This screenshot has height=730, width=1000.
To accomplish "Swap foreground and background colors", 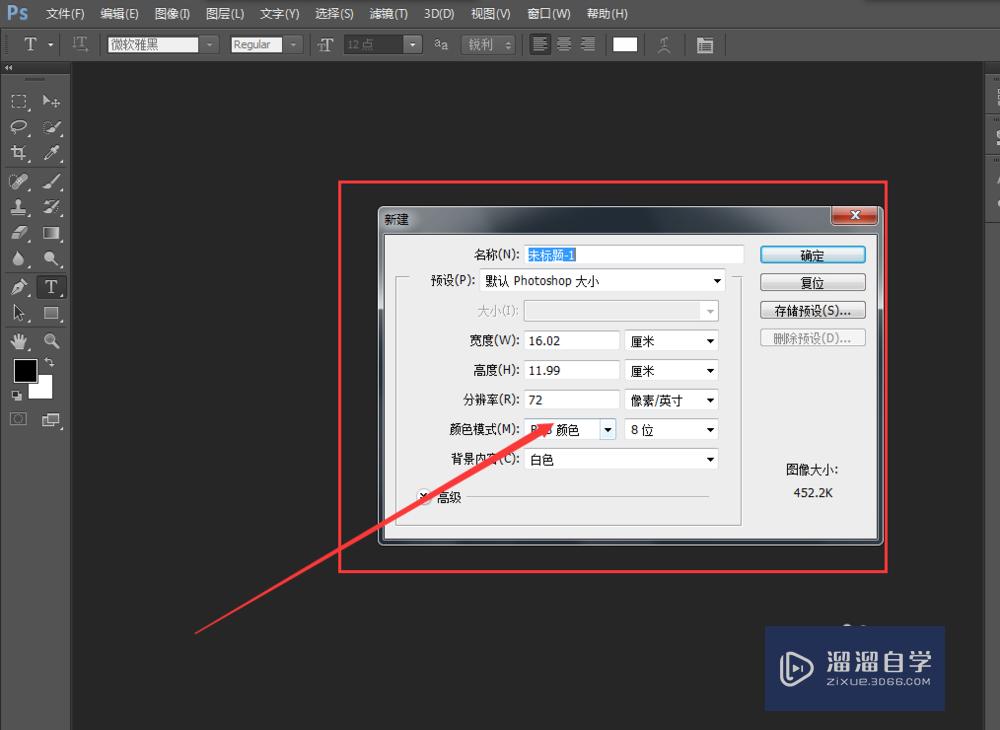I will (x=49, y=362).
